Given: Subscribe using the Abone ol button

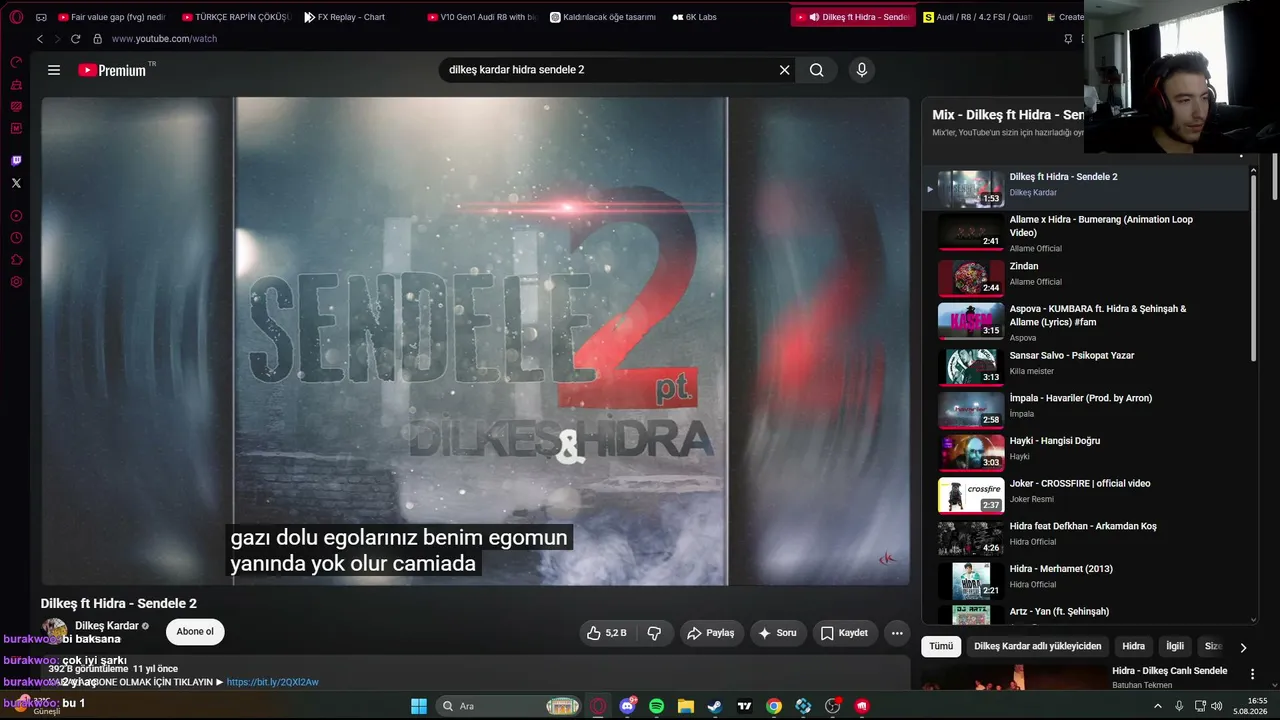Looking at the screenshot, I should coord(195,632).
